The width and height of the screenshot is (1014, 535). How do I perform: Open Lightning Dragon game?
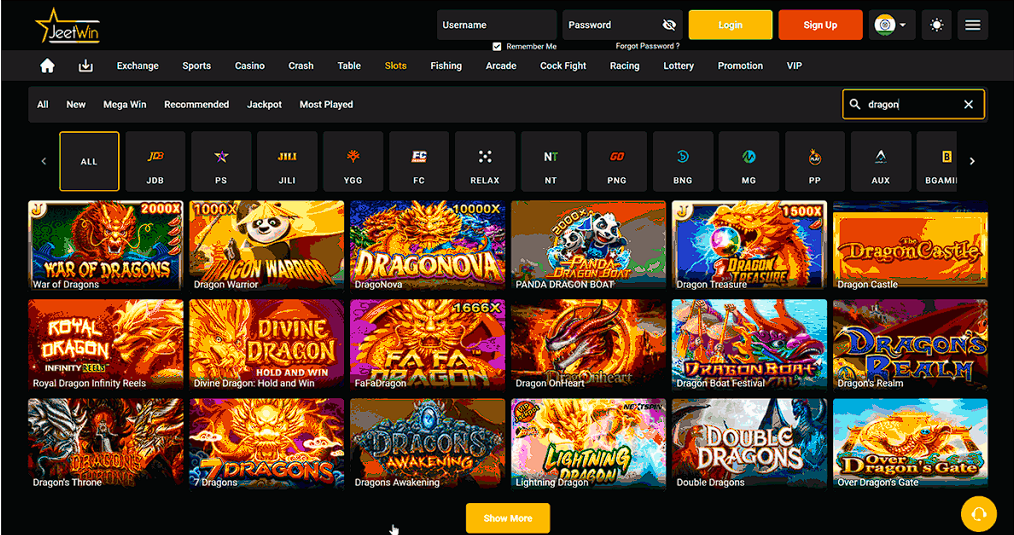588,442
